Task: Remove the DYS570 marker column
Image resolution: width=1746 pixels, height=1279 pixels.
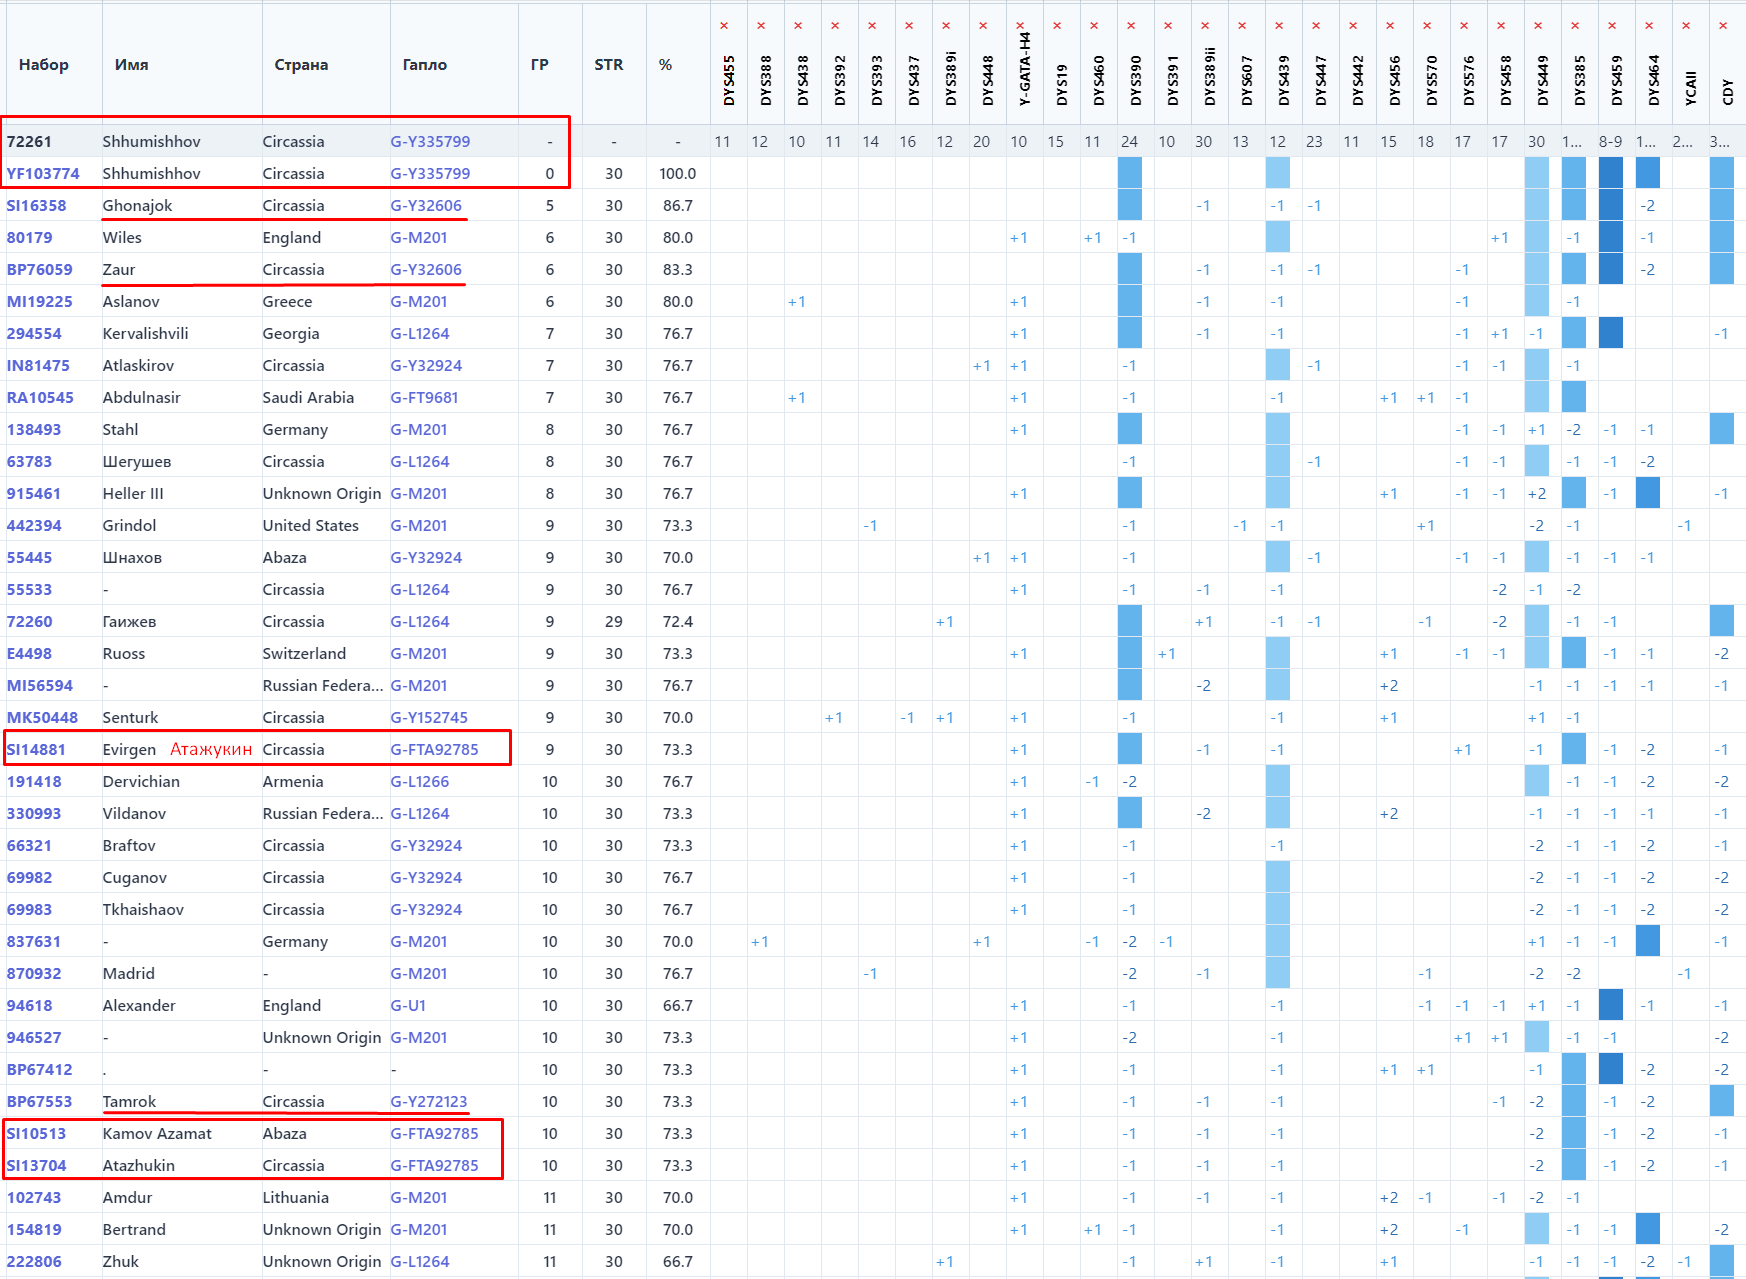Action: [1427, 26]
